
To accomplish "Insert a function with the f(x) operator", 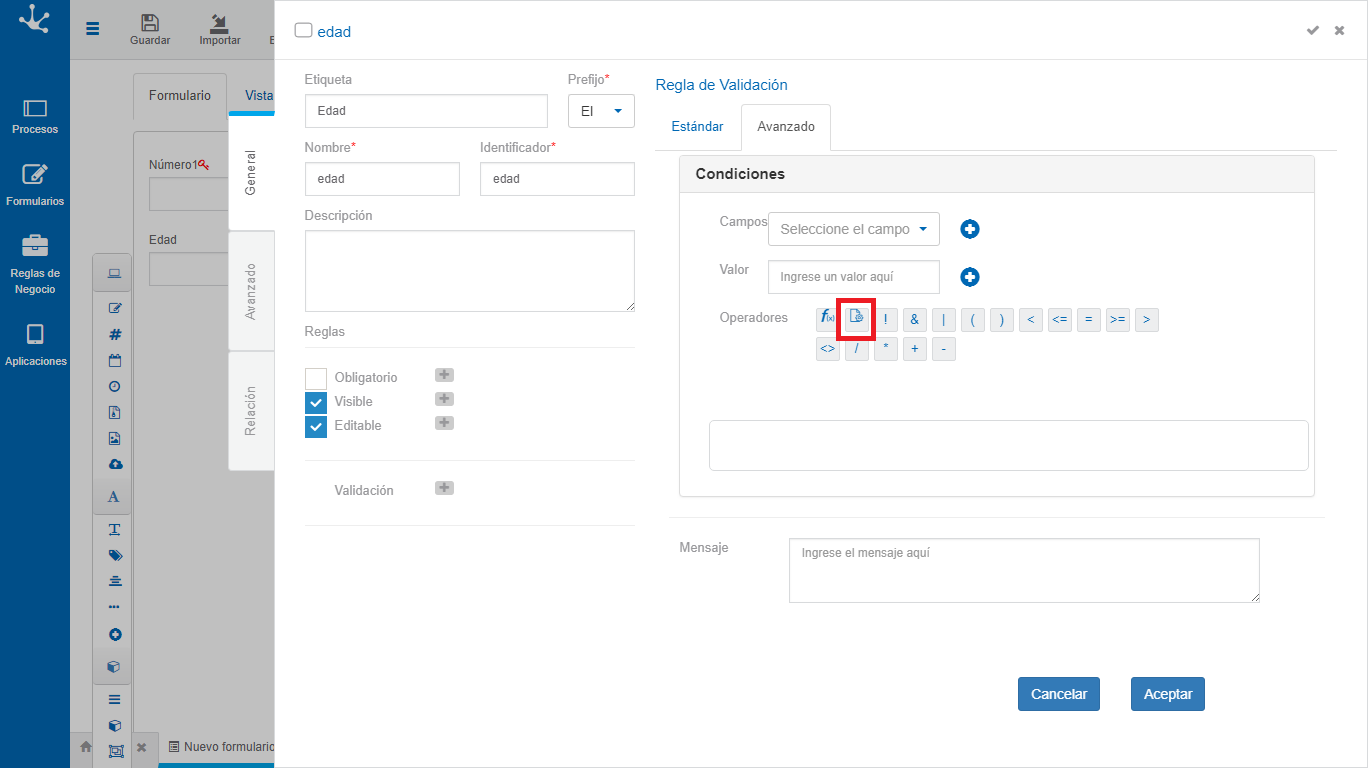I will coord(827,319).
